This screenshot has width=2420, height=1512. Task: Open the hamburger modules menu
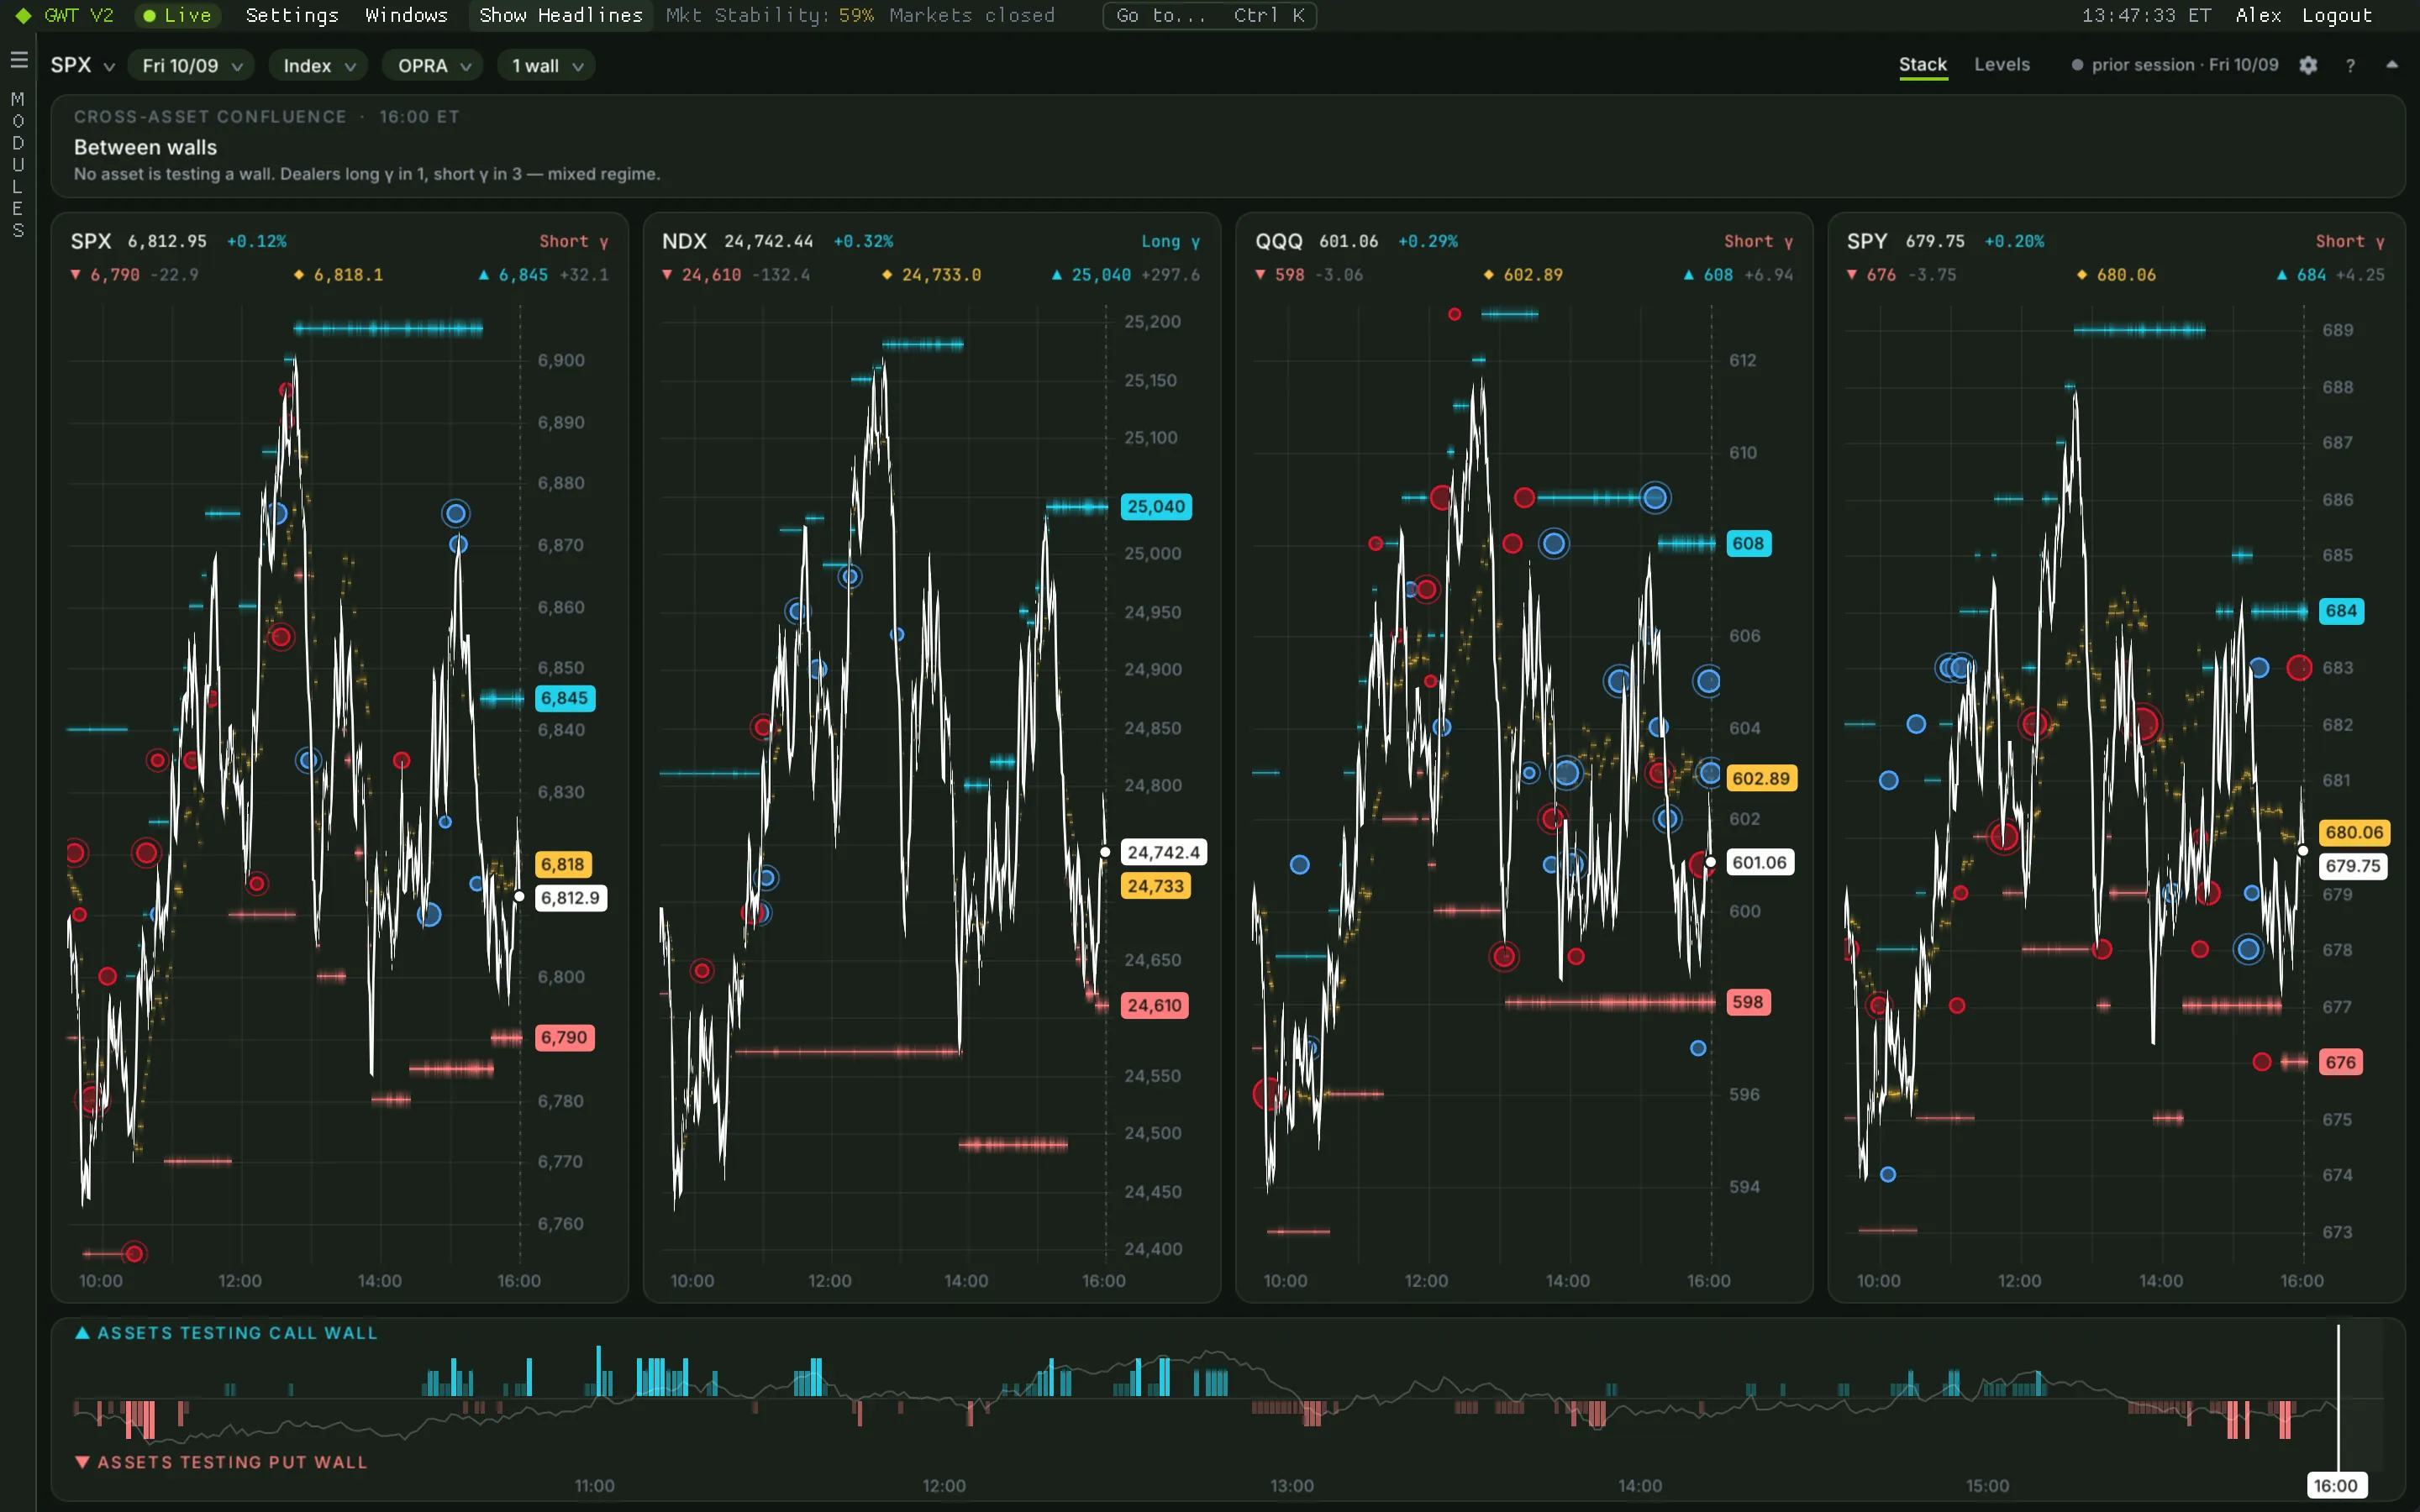coord(18,60)
